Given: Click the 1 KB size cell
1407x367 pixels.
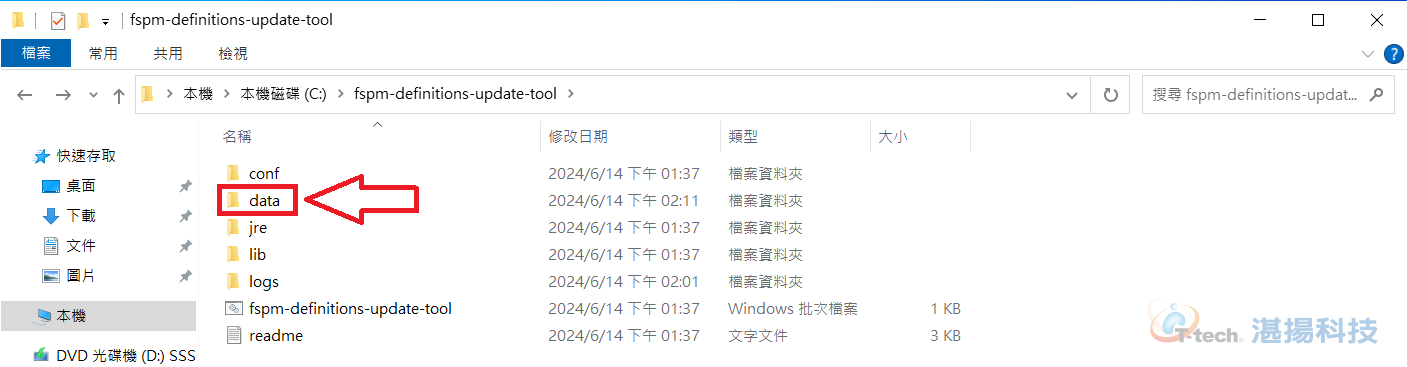Looking at the screenshot, I should [x=945, y=308].
